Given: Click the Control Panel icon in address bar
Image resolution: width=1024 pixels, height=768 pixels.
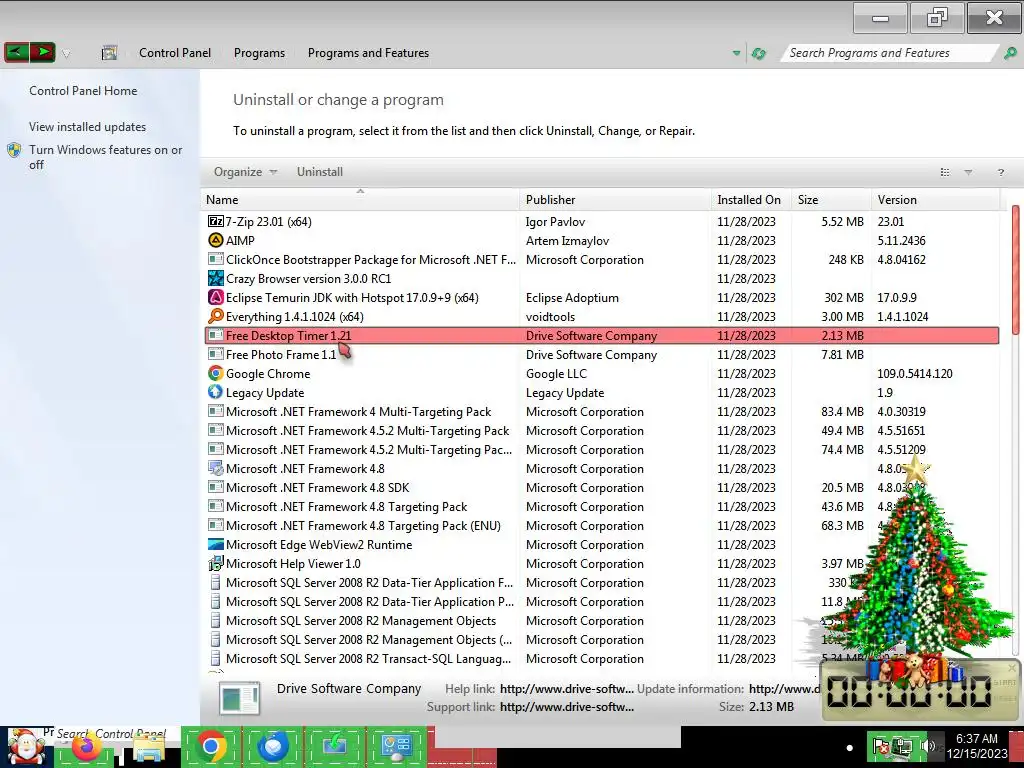Looking at the screenshot, I should pyautogui.click(x=109, y=53).
